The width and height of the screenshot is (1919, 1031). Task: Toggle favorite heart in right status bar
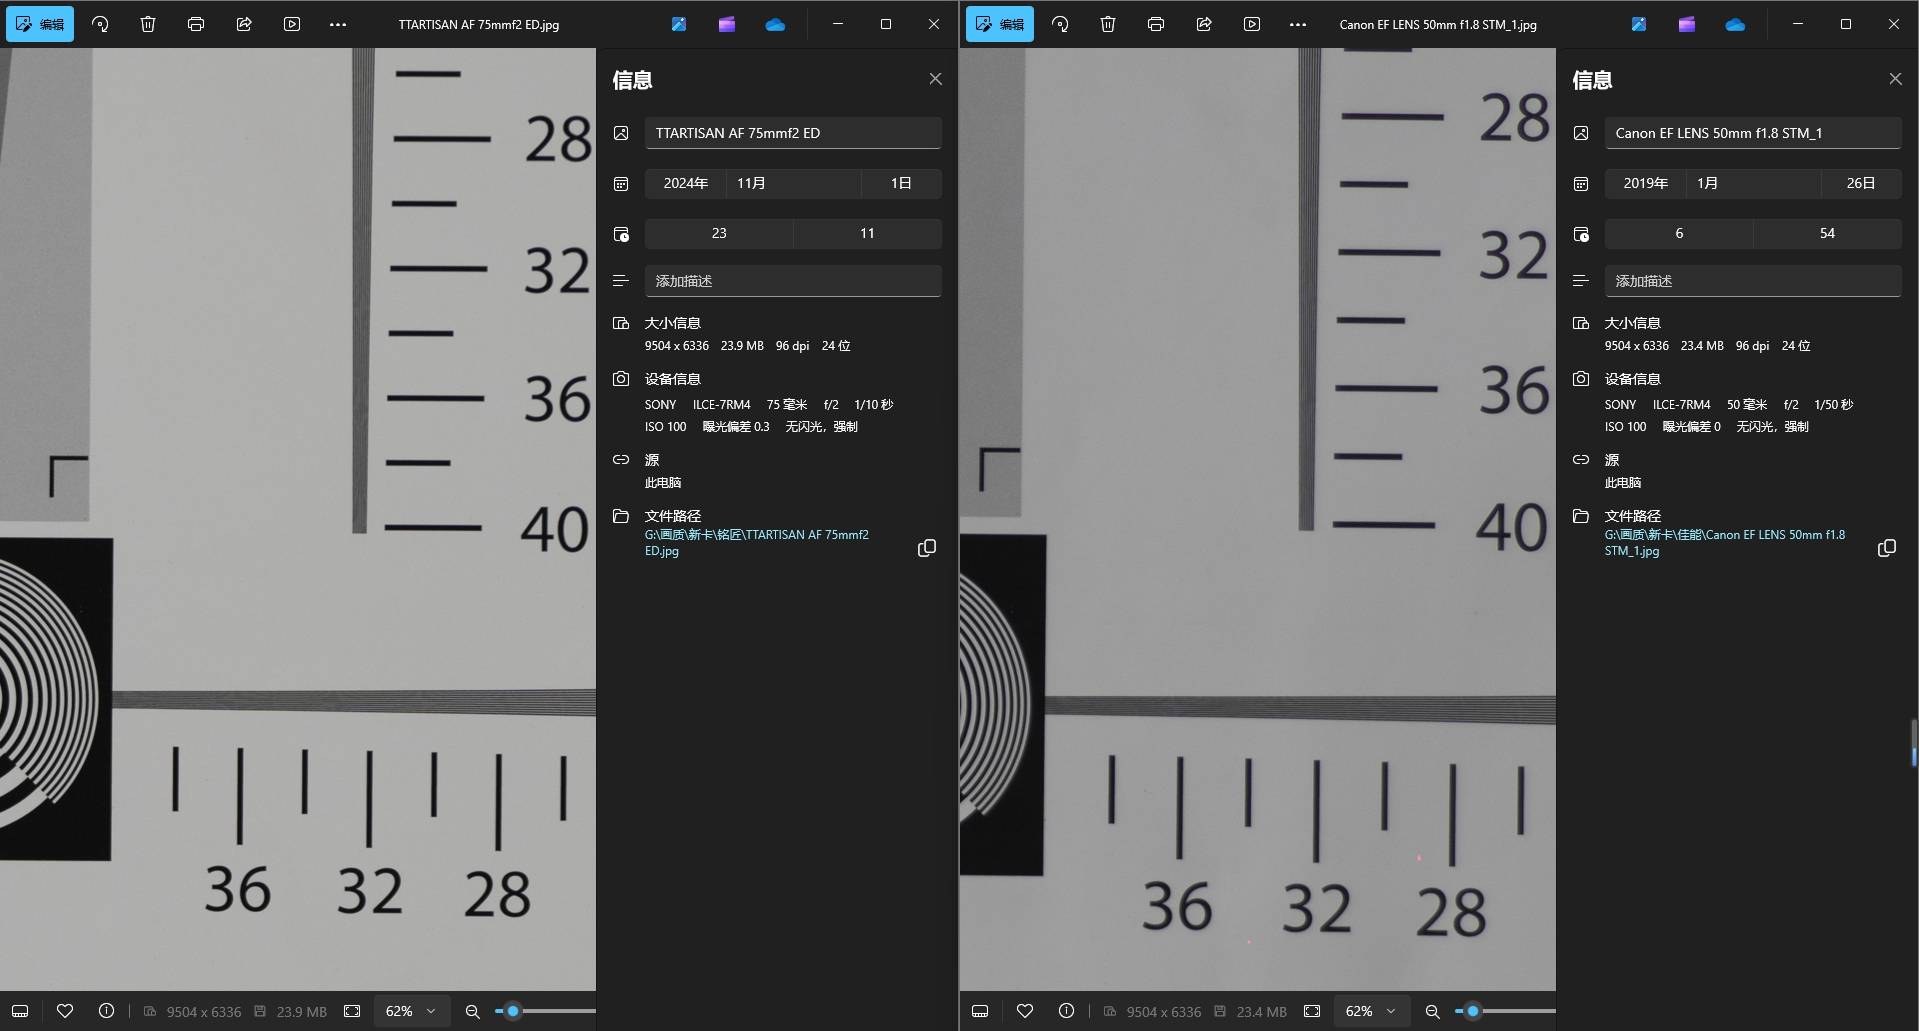1025,1011
